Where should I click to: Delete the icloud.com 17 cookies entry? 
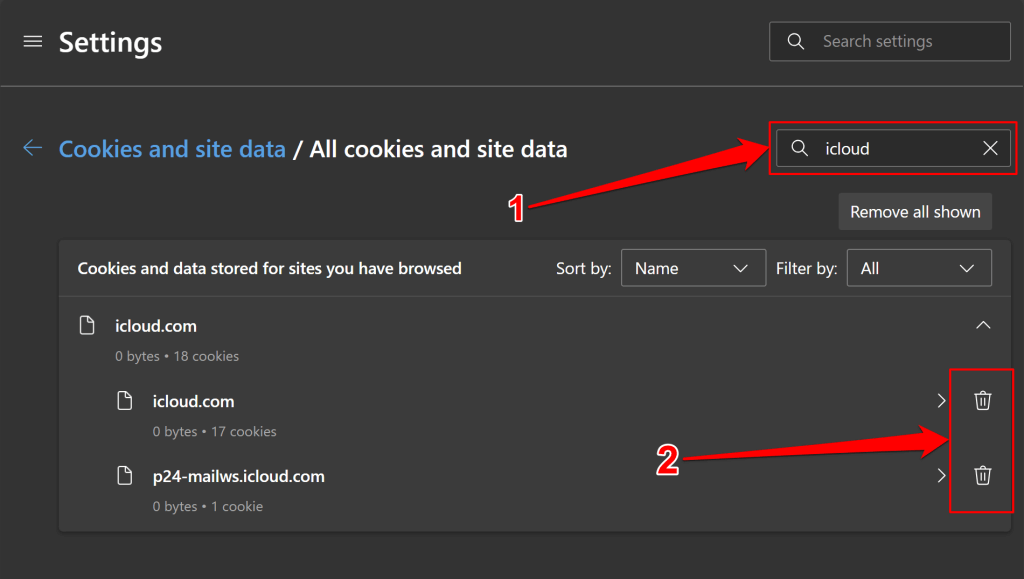click(x=983, y=401)
